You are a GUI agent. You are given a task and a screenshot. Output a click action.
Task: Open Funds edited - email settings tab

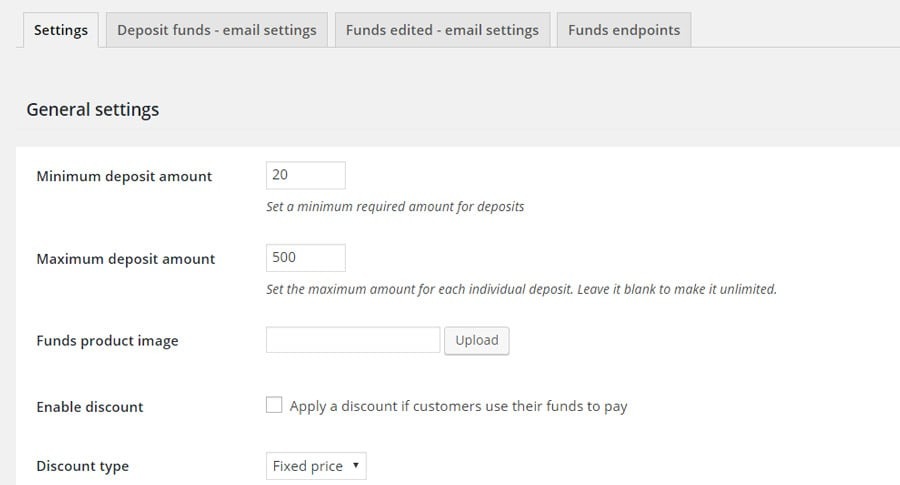pyautogui.click(x=442, y=30)
